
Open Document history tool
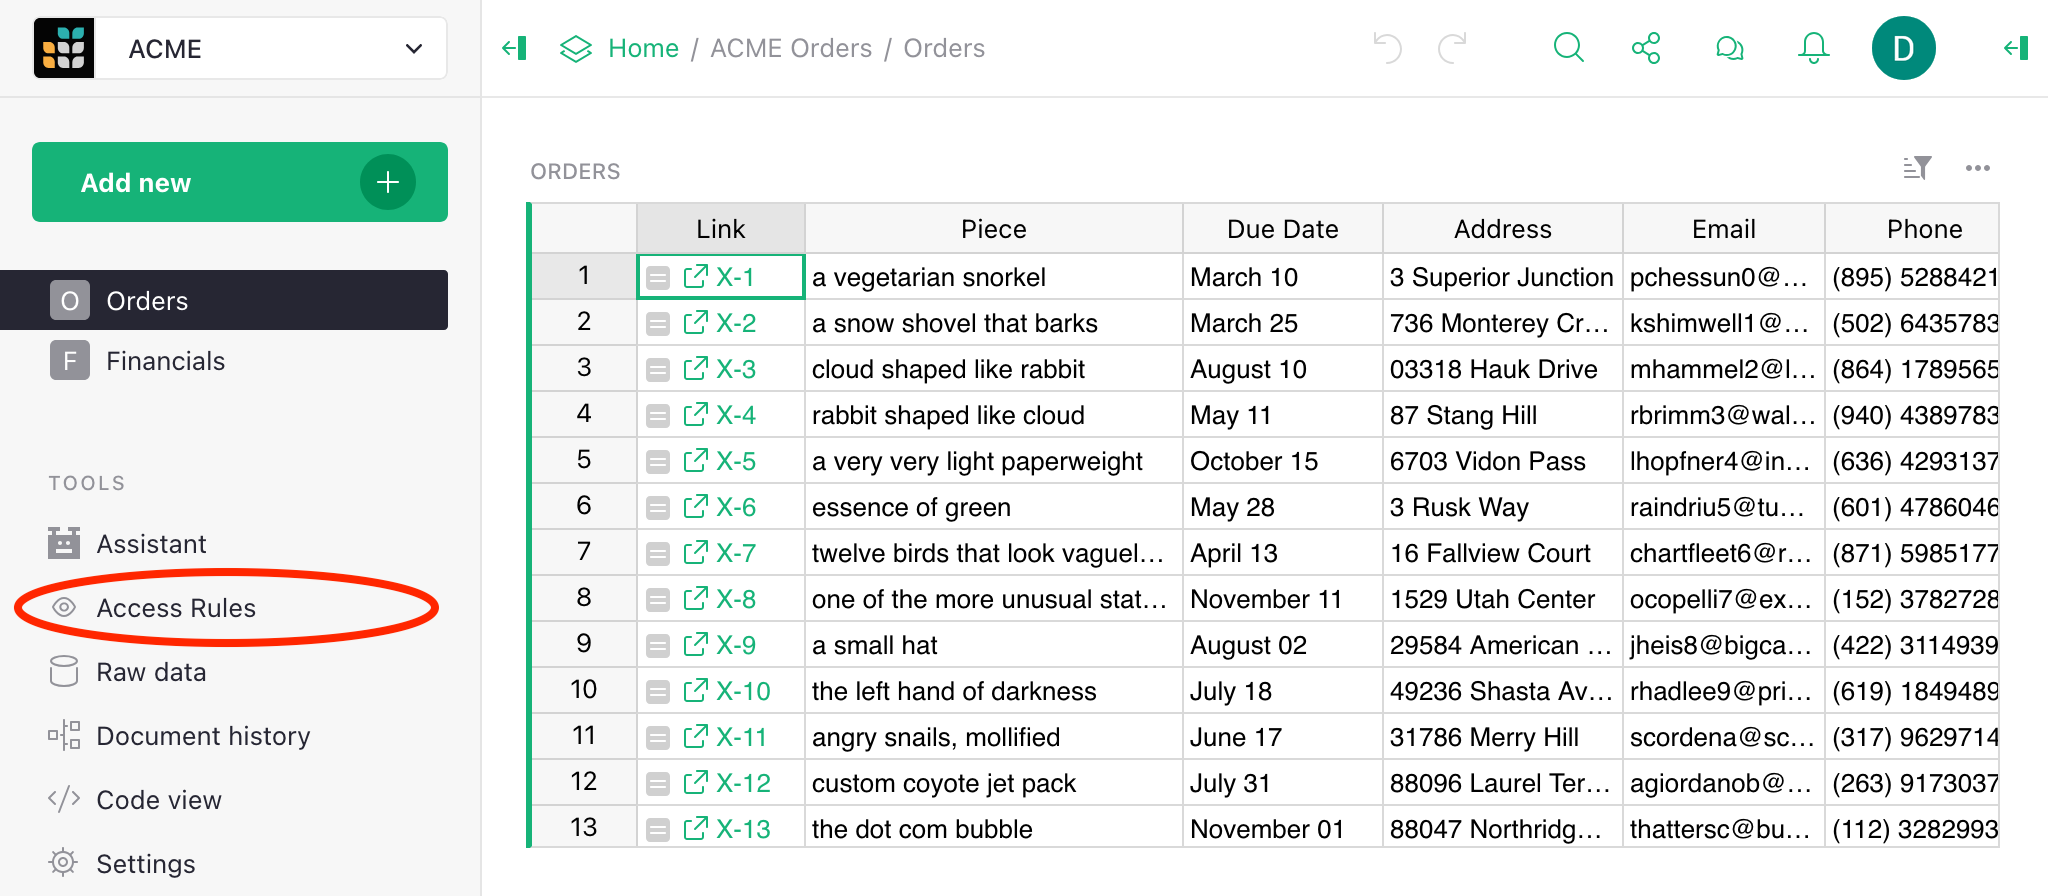[x=203, y=736]
